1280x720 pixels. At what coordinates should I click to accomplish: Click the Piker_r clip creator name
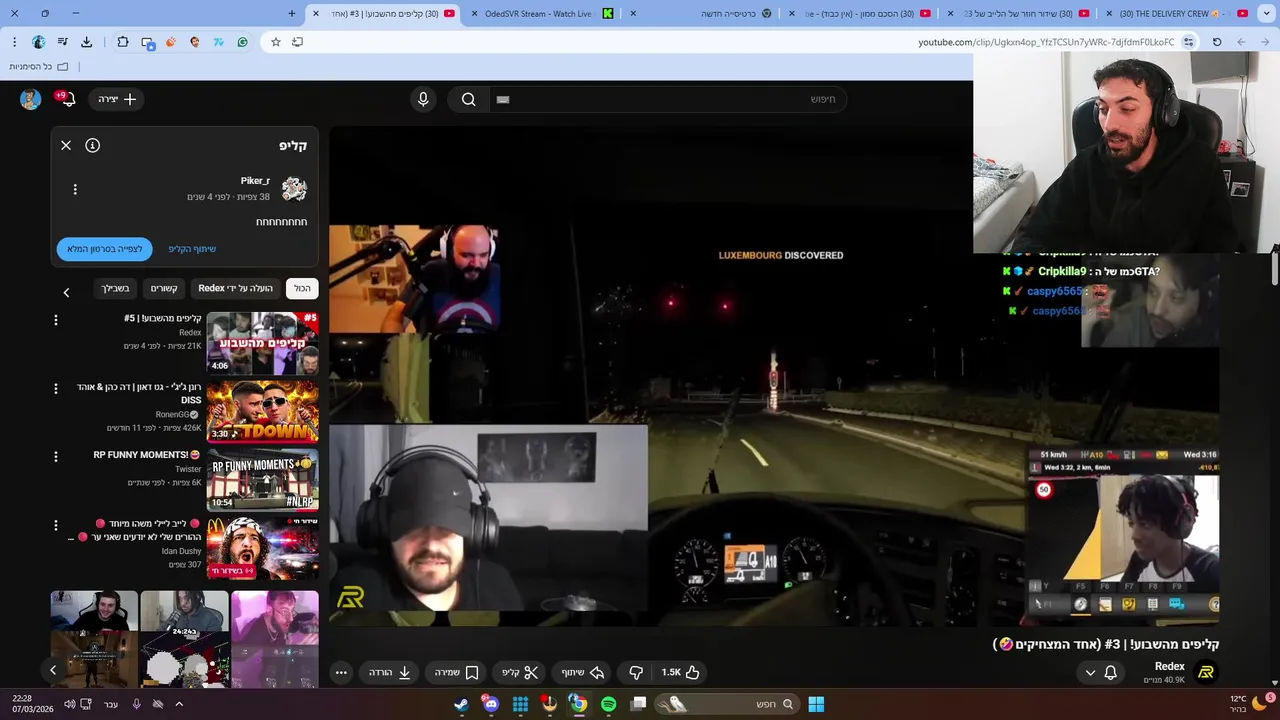[x=255, y=181]
